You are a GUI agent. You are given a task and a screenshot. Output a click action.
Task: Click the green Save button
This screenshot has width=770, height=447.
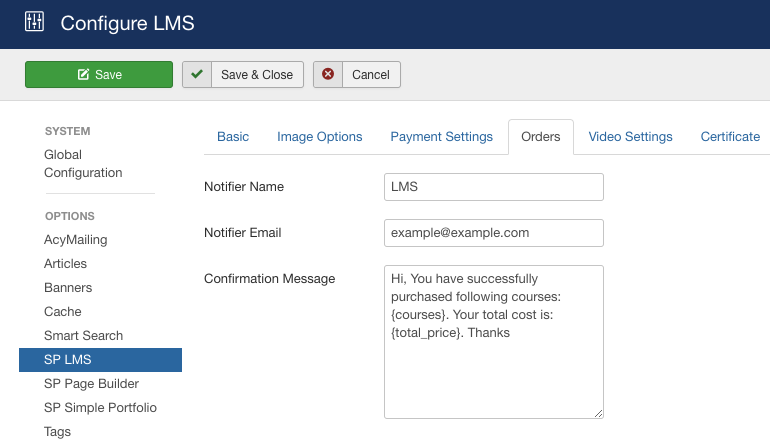[x=99, y=75]
